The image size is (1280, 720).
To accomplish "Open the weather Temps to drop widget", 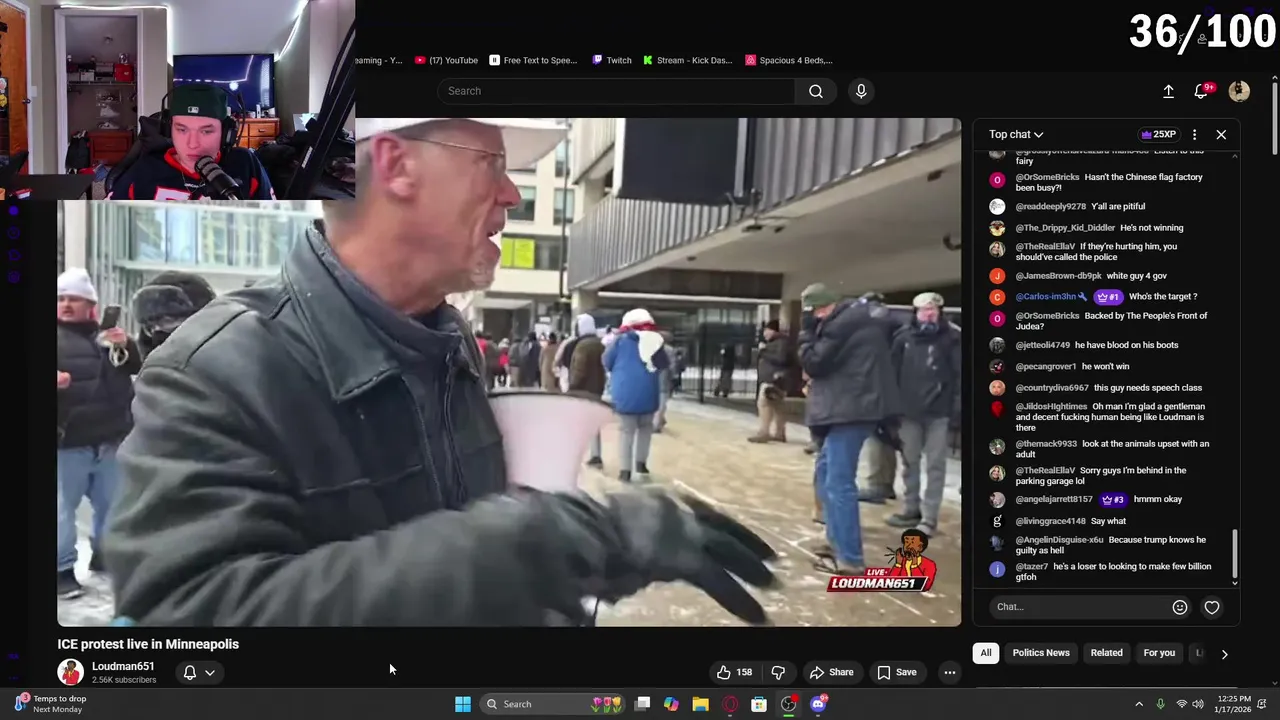I will tap(50, 704).
